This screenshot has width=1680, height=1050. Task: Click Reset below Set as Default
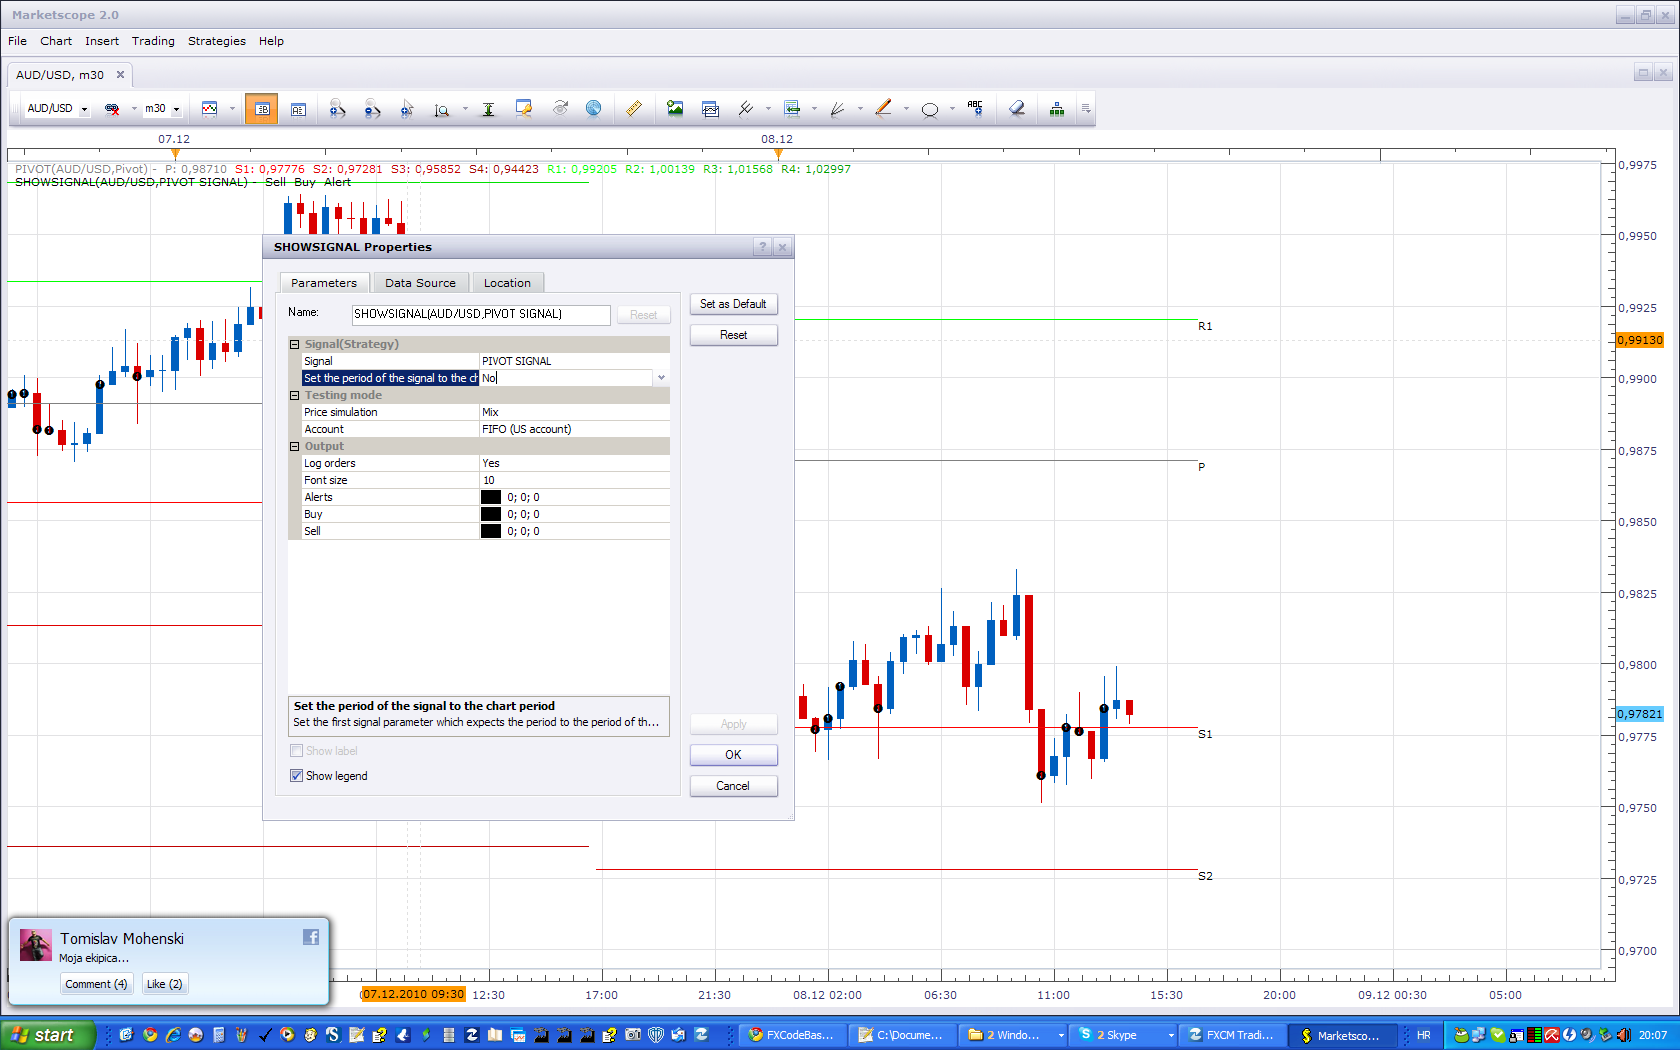click(x=733, y=335)
